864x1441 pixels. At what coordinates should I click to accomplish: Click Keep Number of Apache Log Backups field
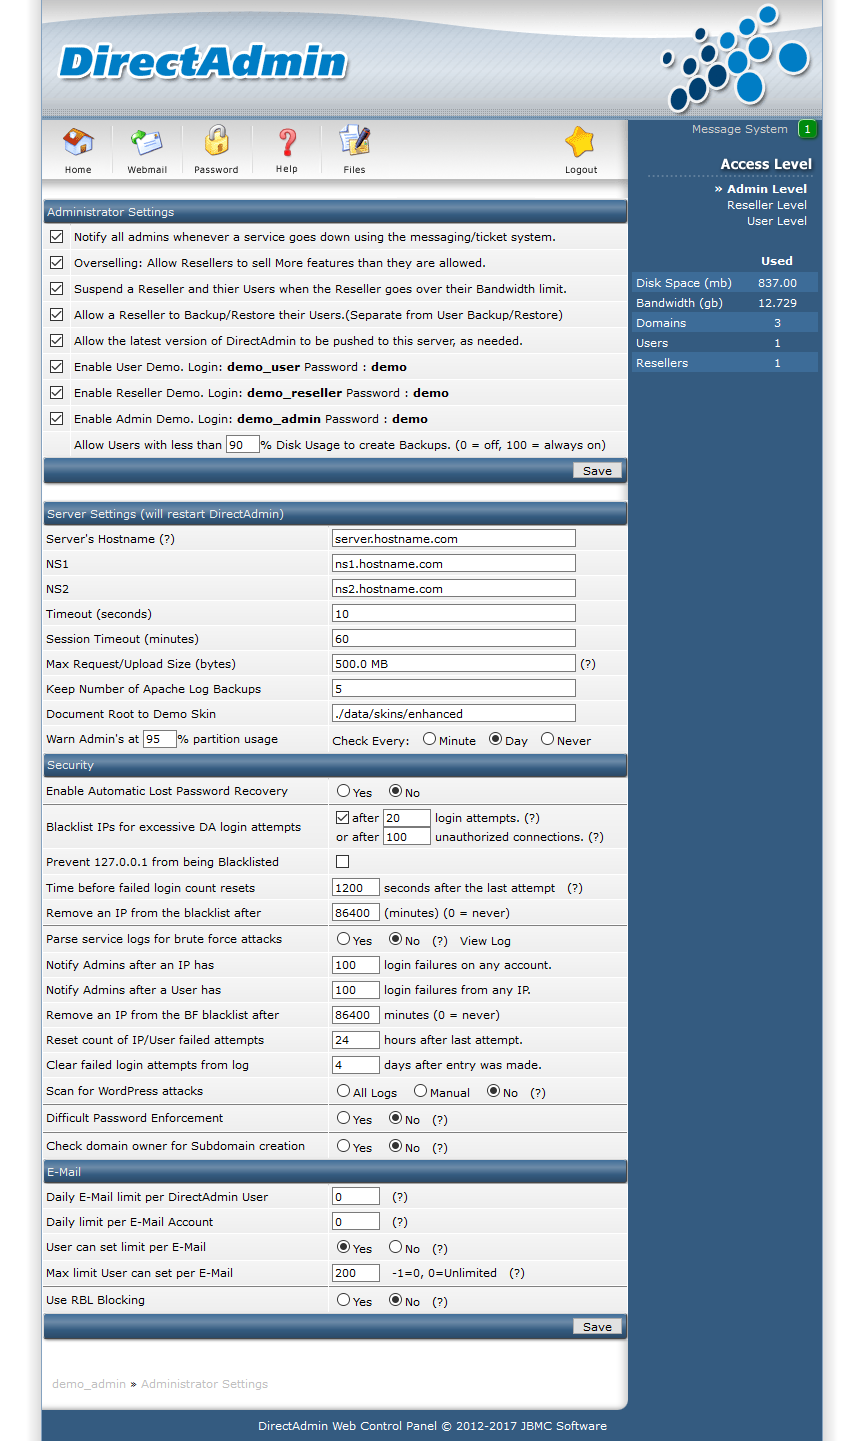click(x=454, y=688)
